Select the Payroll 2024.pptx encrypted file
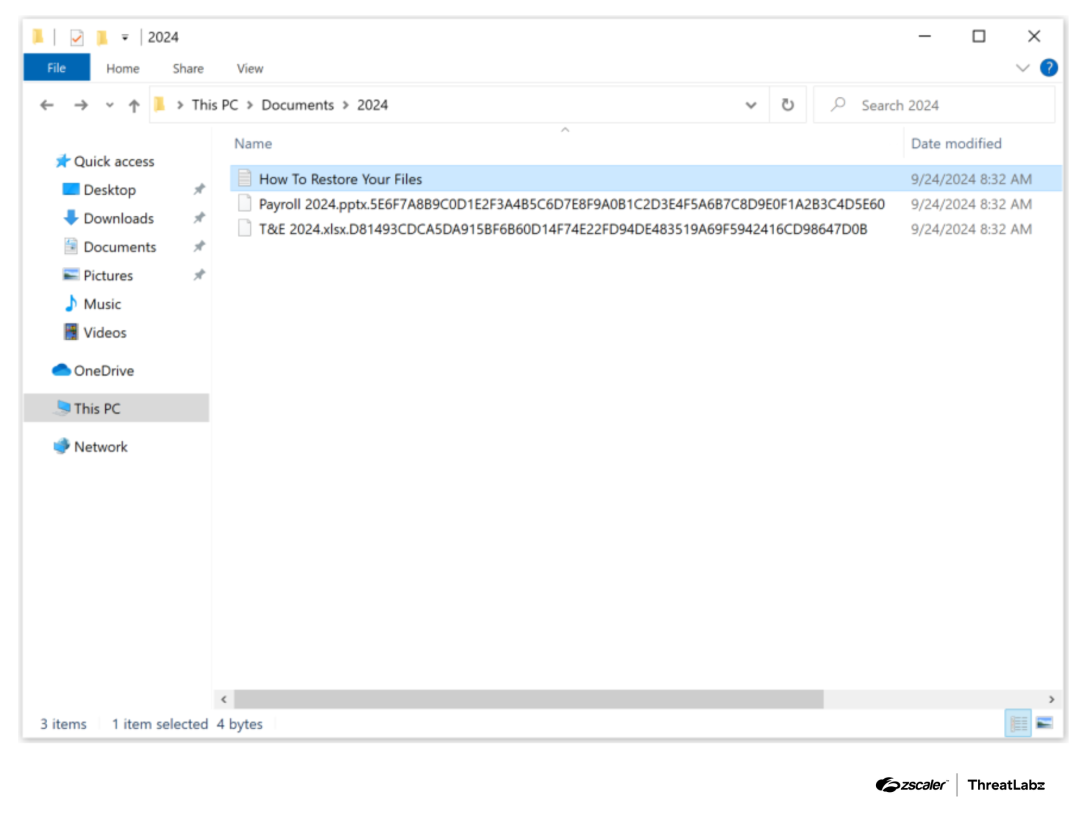This screenshot has height=813, width=1080. tap(571, 204)
